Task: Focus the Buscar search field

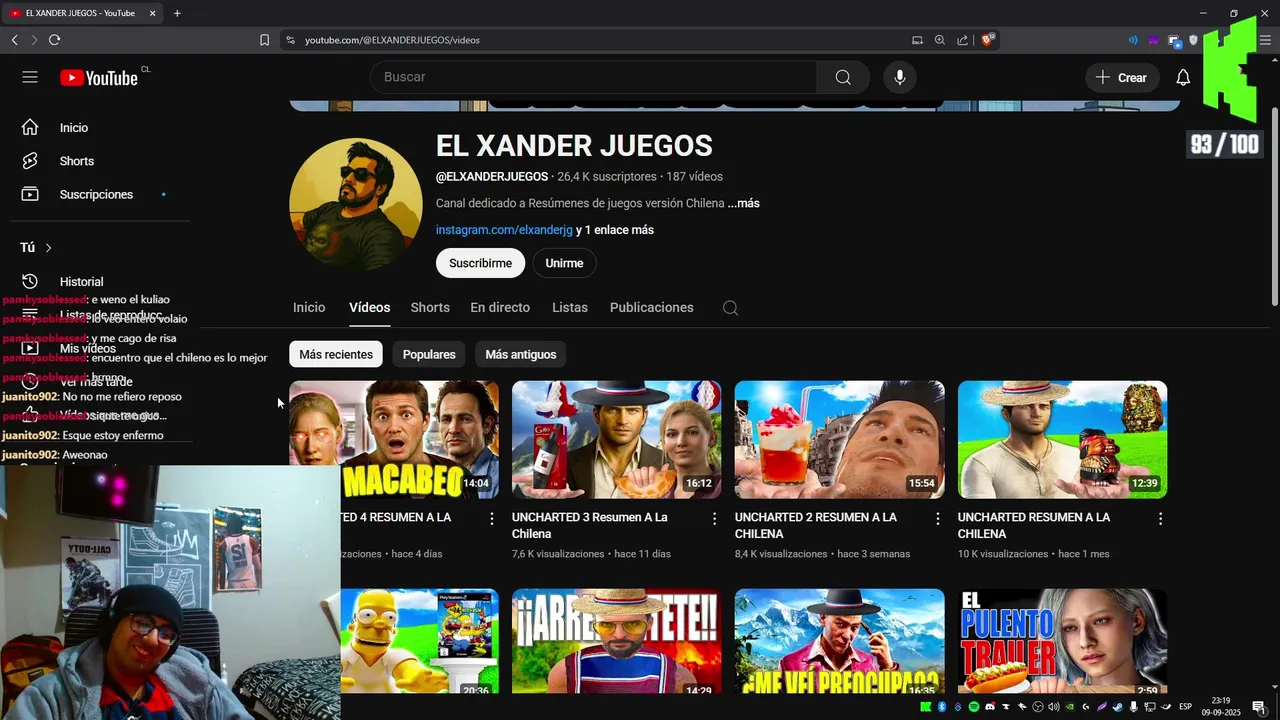Action: tap(593, 77)
